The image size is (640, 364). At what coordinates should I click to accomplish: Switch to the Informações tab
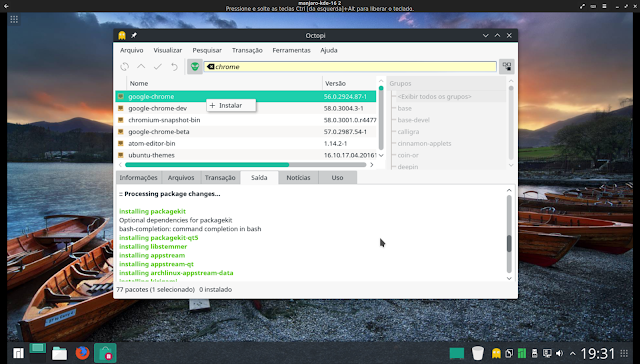click(x=138, y=178)
